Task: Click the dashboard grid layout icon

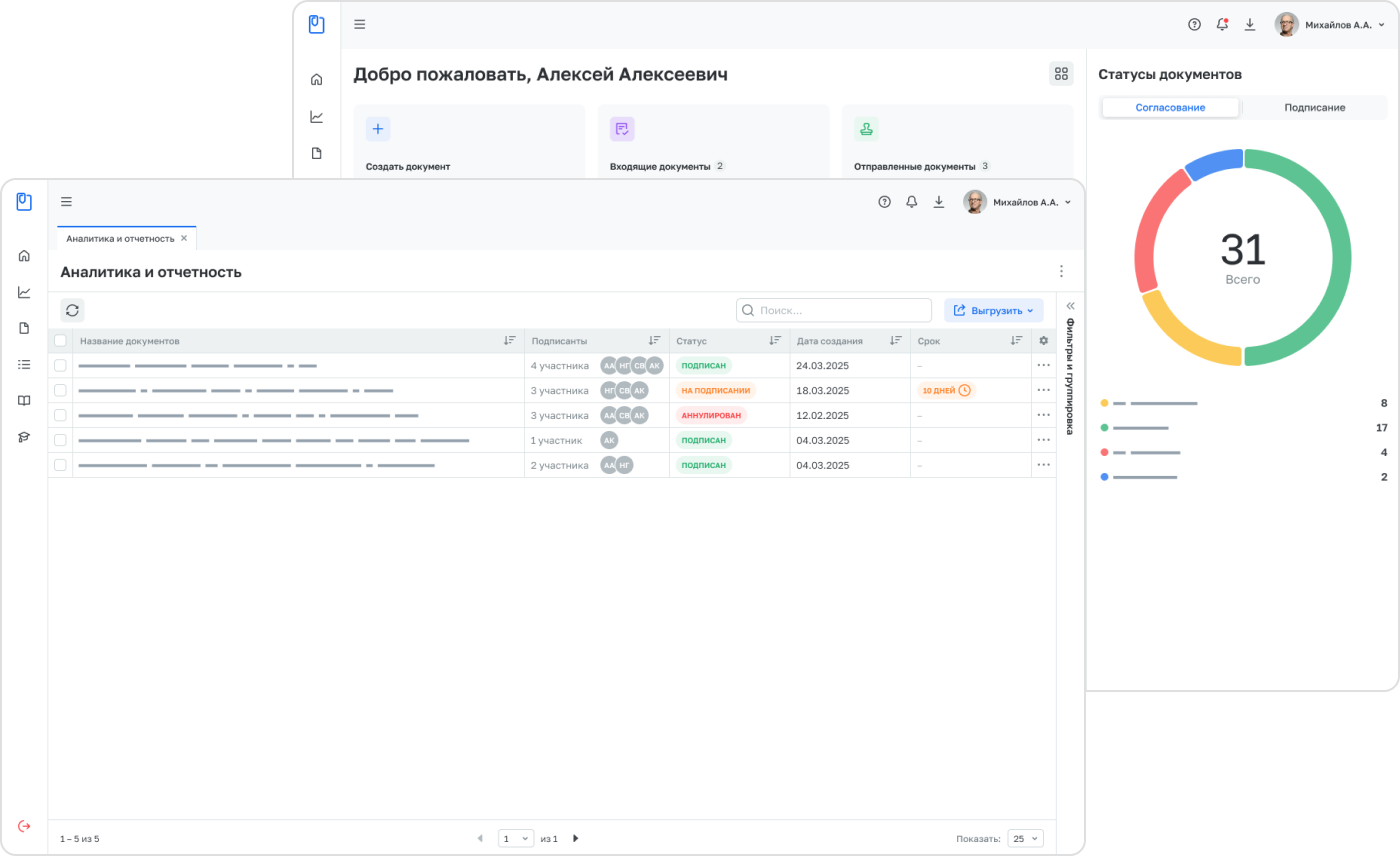Action: pyautogui.click(x=1061, y=74)
